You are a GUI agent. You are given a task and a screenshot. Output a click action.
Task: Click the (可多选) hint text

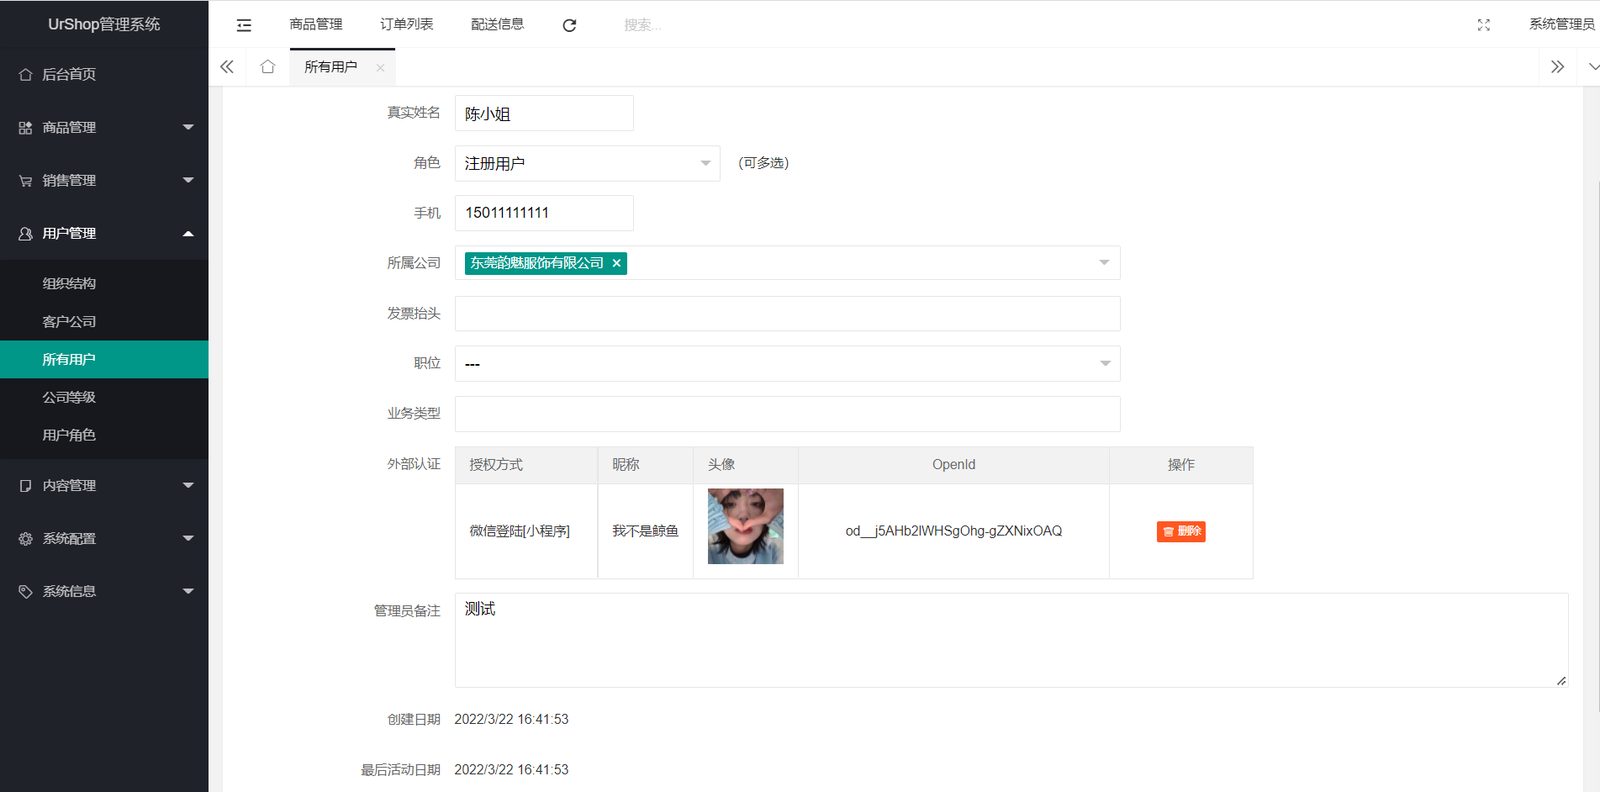point(764,163)
